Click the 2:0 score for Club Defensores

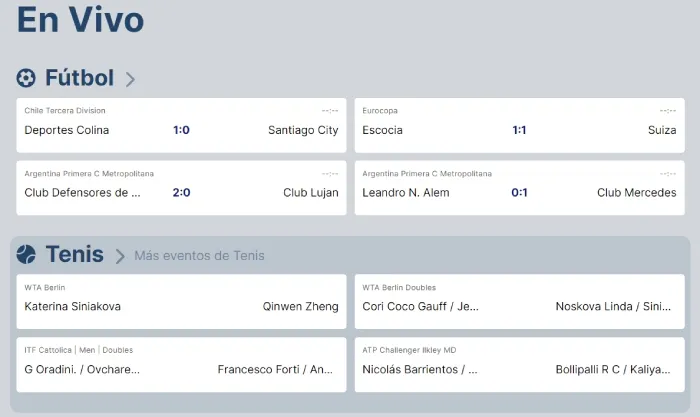coord(181,193)
